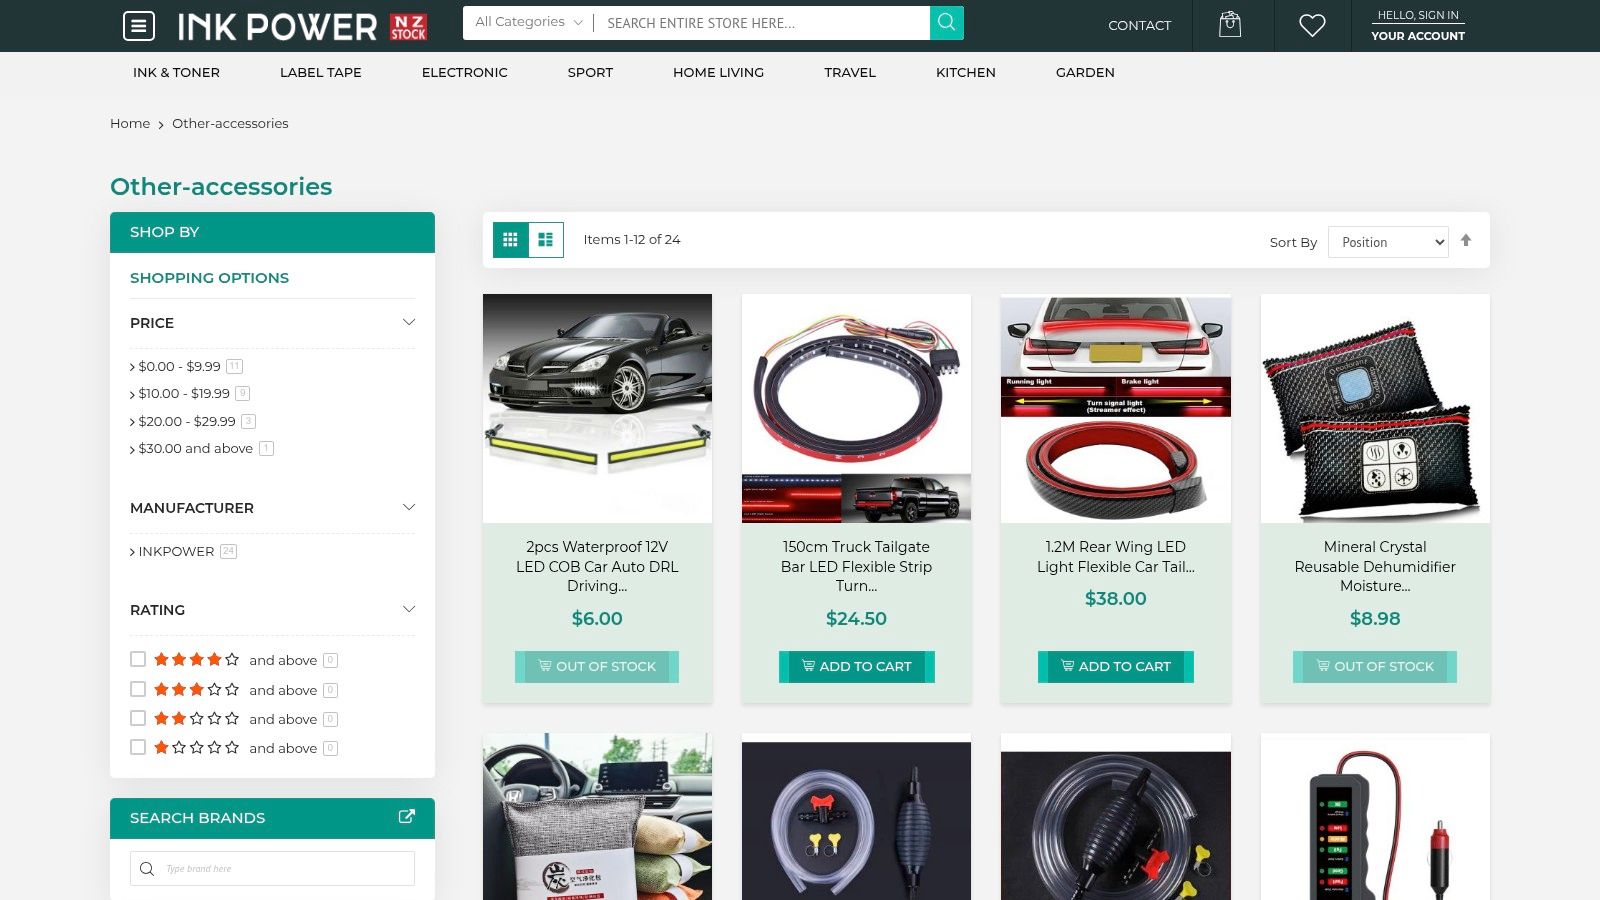Screen dimensions: 1600x900
Task: Open the wishlist heart icon
Action: click(x=1312, y=26)
